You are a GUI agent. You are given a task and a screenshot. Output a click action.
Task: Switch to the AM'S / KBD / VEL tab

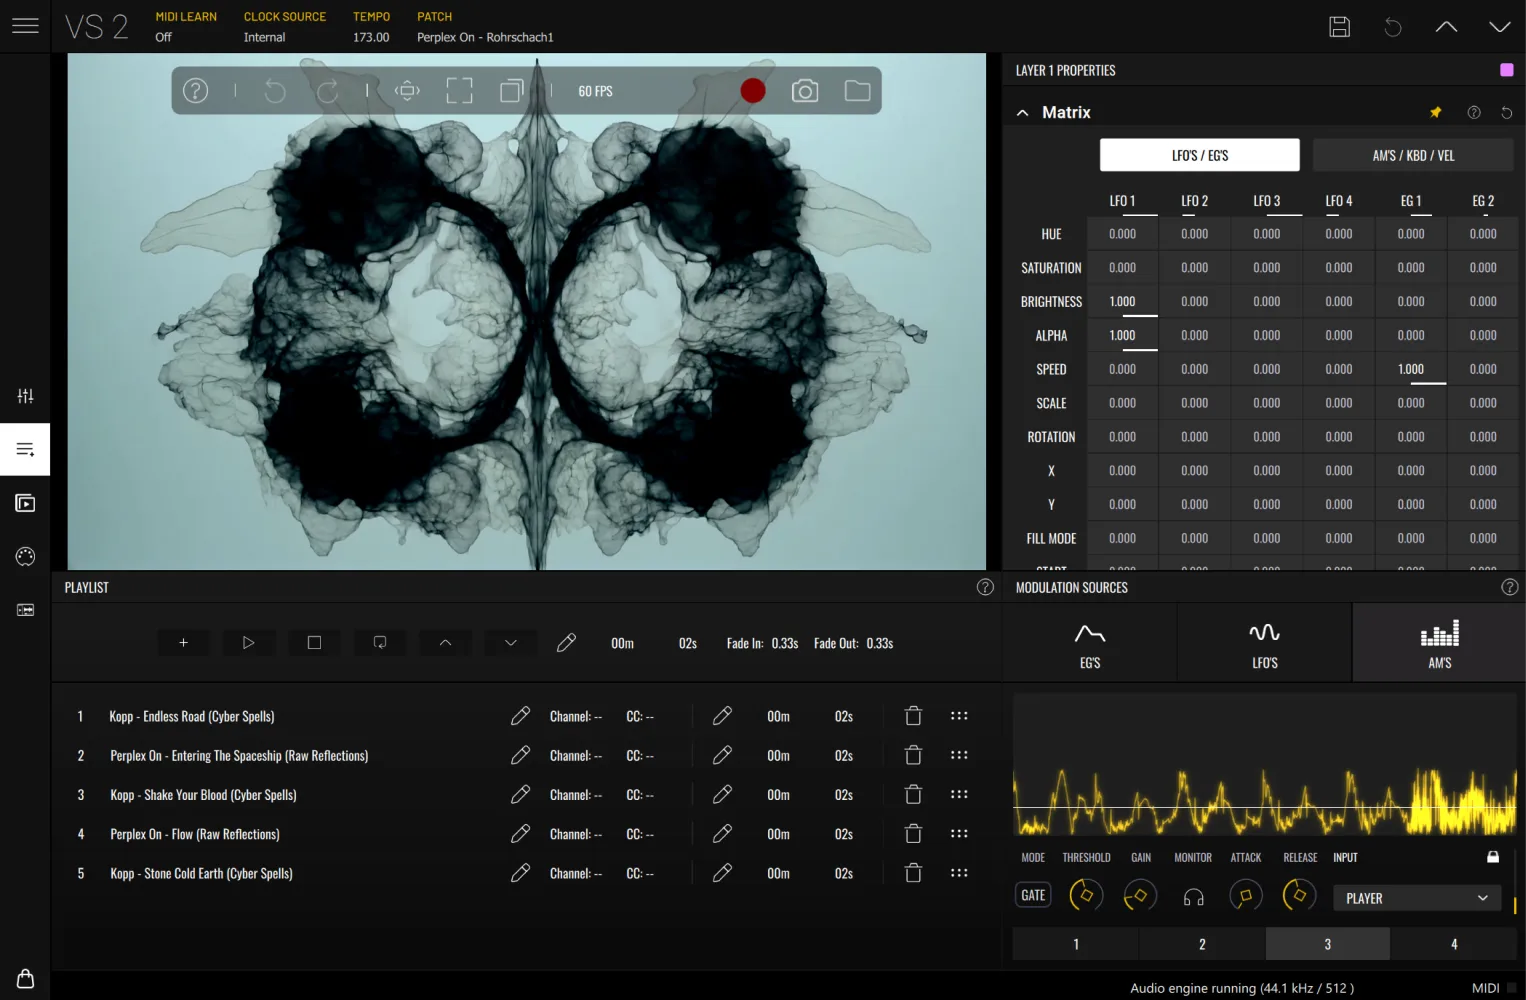[x=1413, y=155]
